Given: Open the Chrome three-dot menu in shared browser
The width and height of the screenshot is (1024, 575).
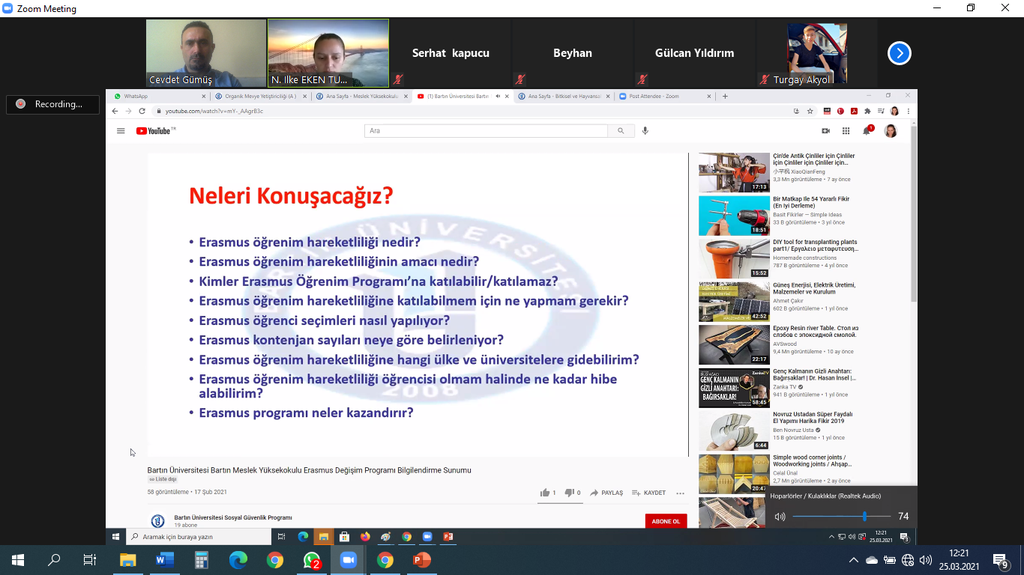Looking at the screenshot, I should coord(908,111).
